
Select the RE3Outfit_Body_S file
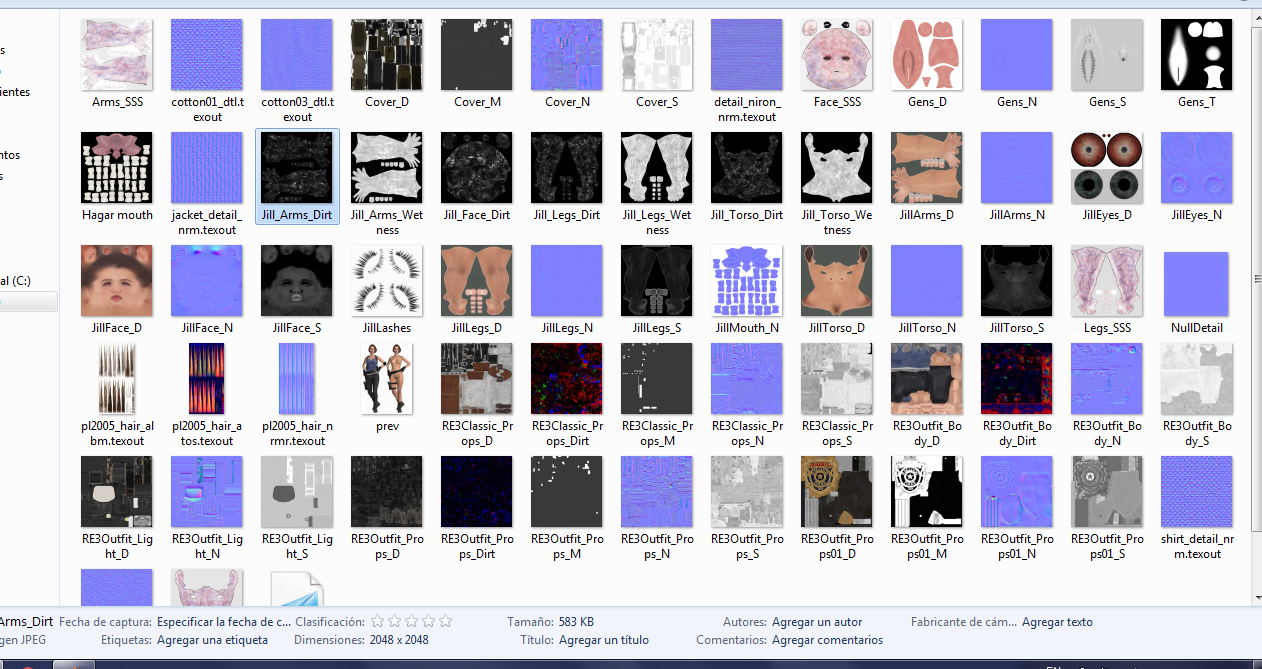[1197, 379]
